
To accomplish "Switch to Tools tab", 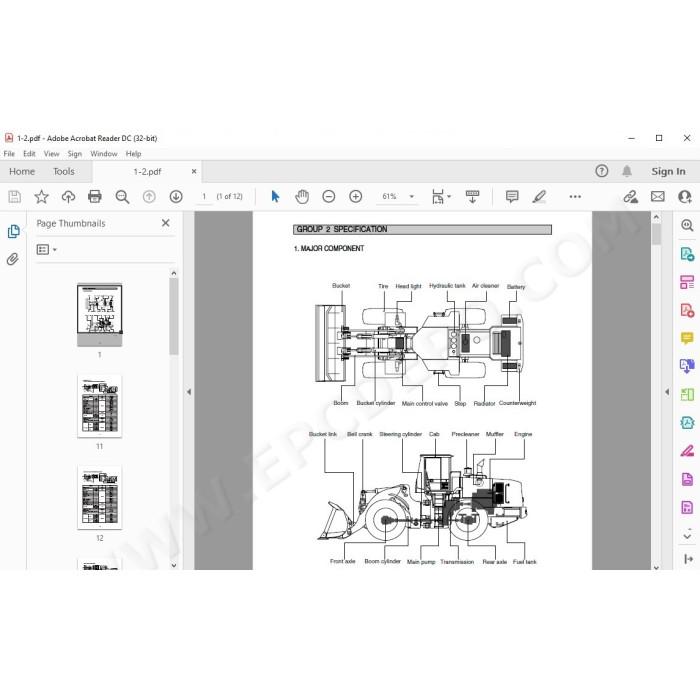I will click(x=64, y=171).
